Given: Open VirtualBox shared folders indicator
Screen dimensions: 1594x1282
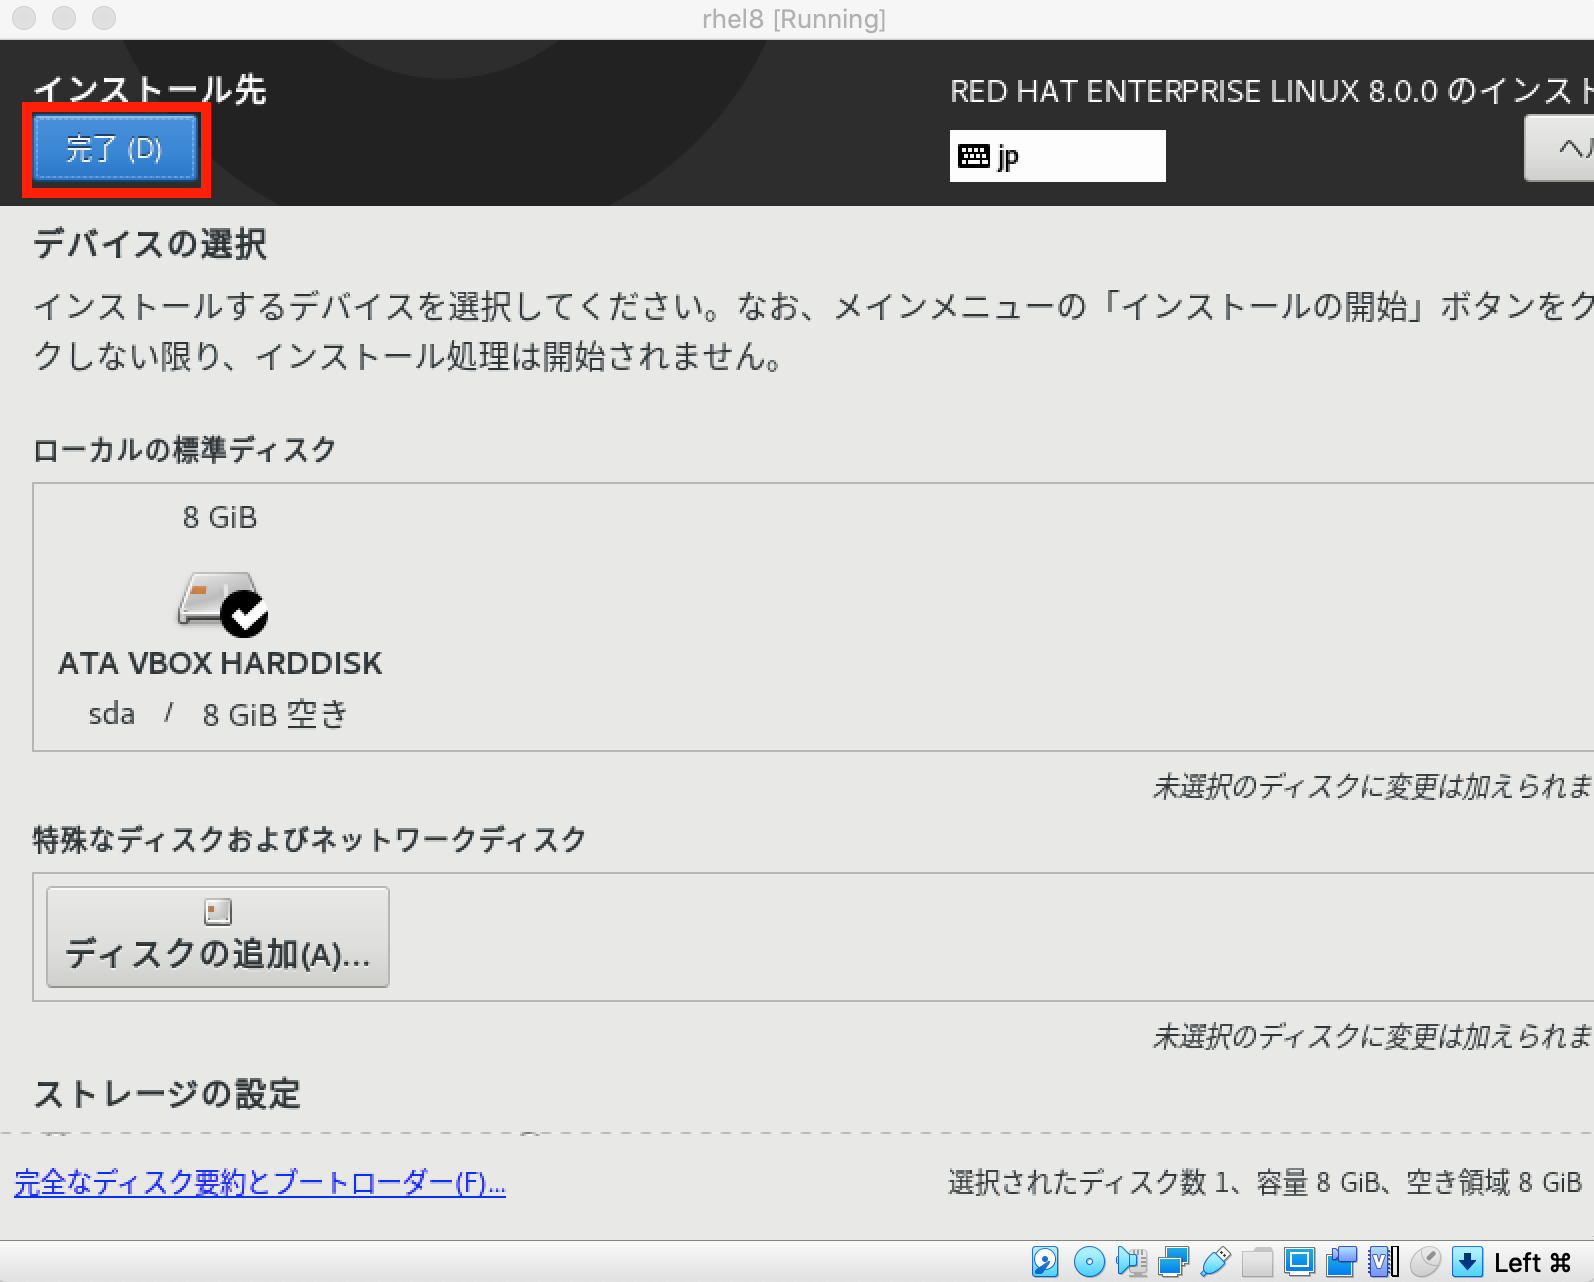Looking at the screenshot, I should [x=1257, y=1262].
